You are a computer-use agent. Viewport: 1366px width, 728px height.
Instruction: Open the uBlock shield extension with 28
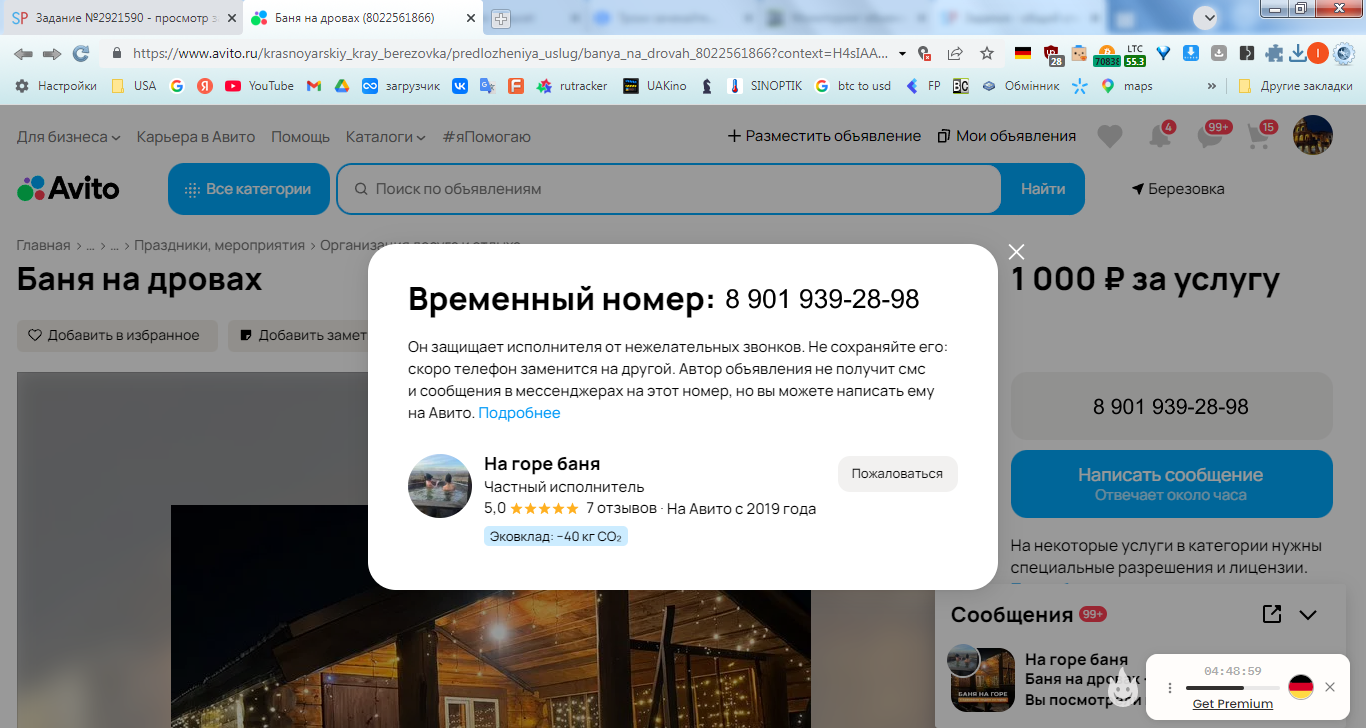(x=1051, y=54)
